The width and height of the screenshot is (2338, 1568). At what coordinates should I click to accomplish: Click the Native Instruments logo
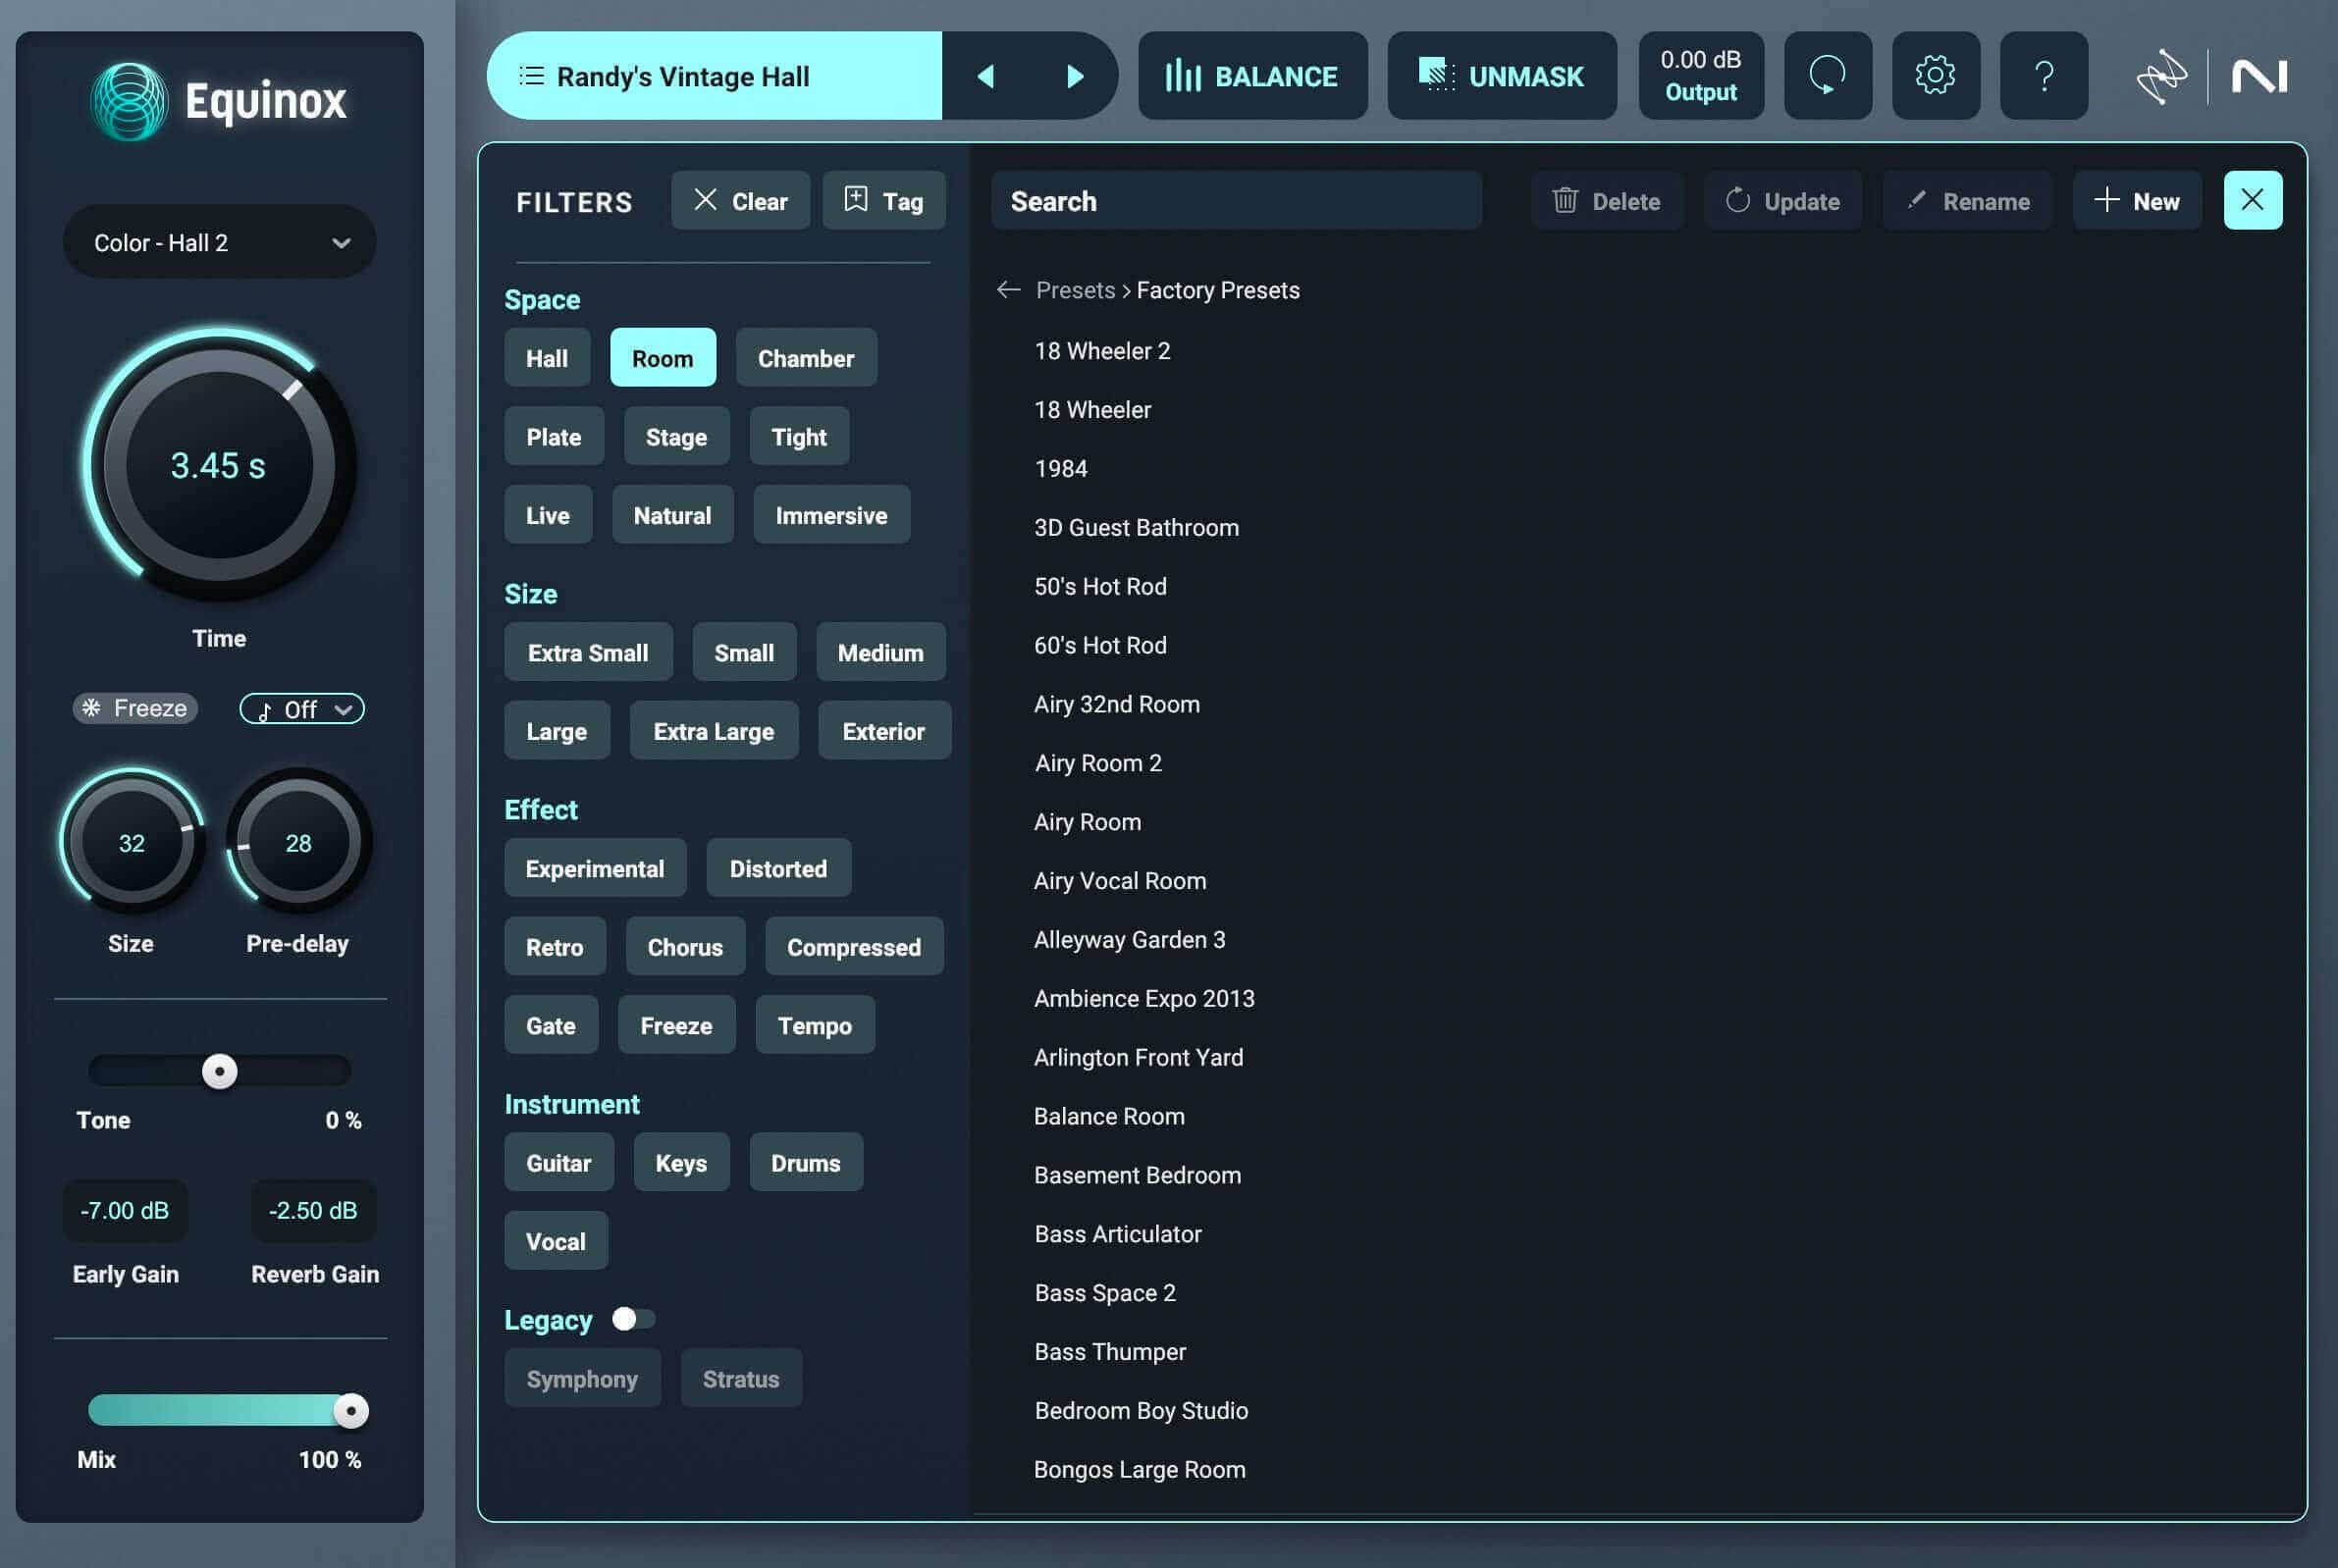click(x=2259, y=76)
